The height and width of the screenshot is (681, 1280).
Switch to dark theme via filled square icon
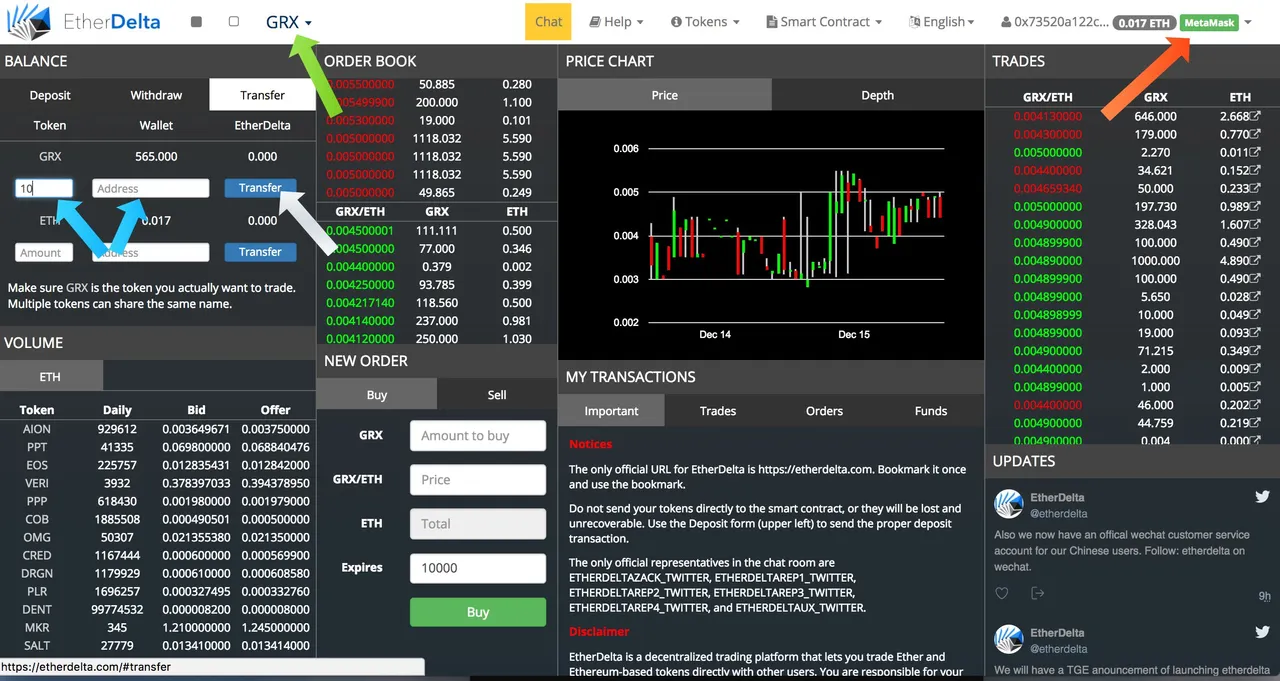tap(196, 22)
